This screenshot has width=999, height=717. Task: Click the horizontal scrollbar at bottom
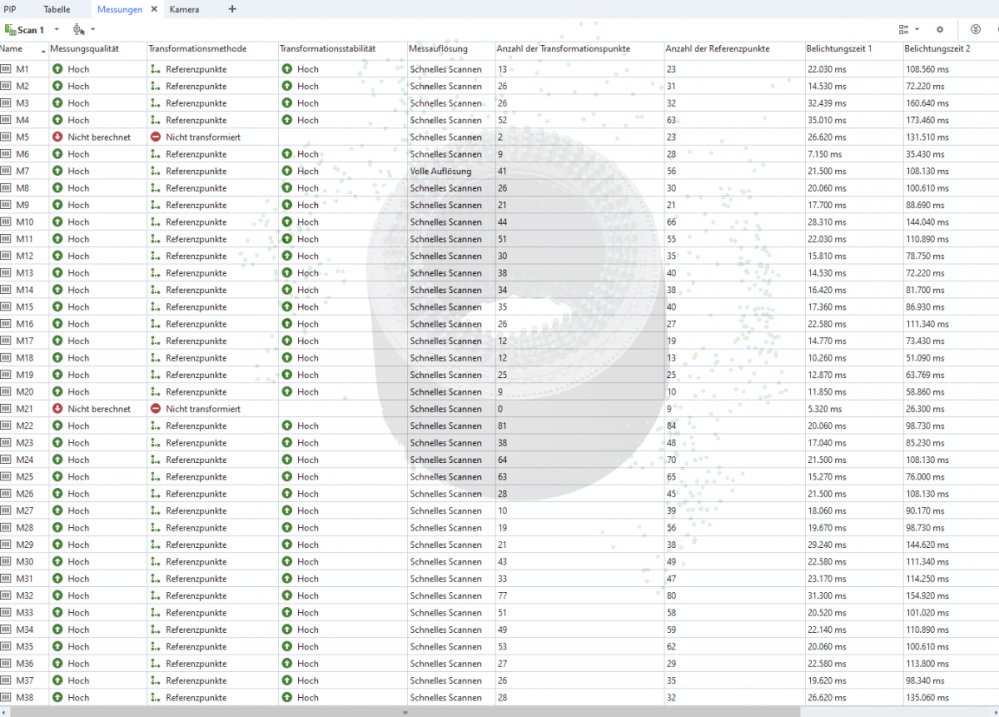pyautogui.click(x=404, y=712)
